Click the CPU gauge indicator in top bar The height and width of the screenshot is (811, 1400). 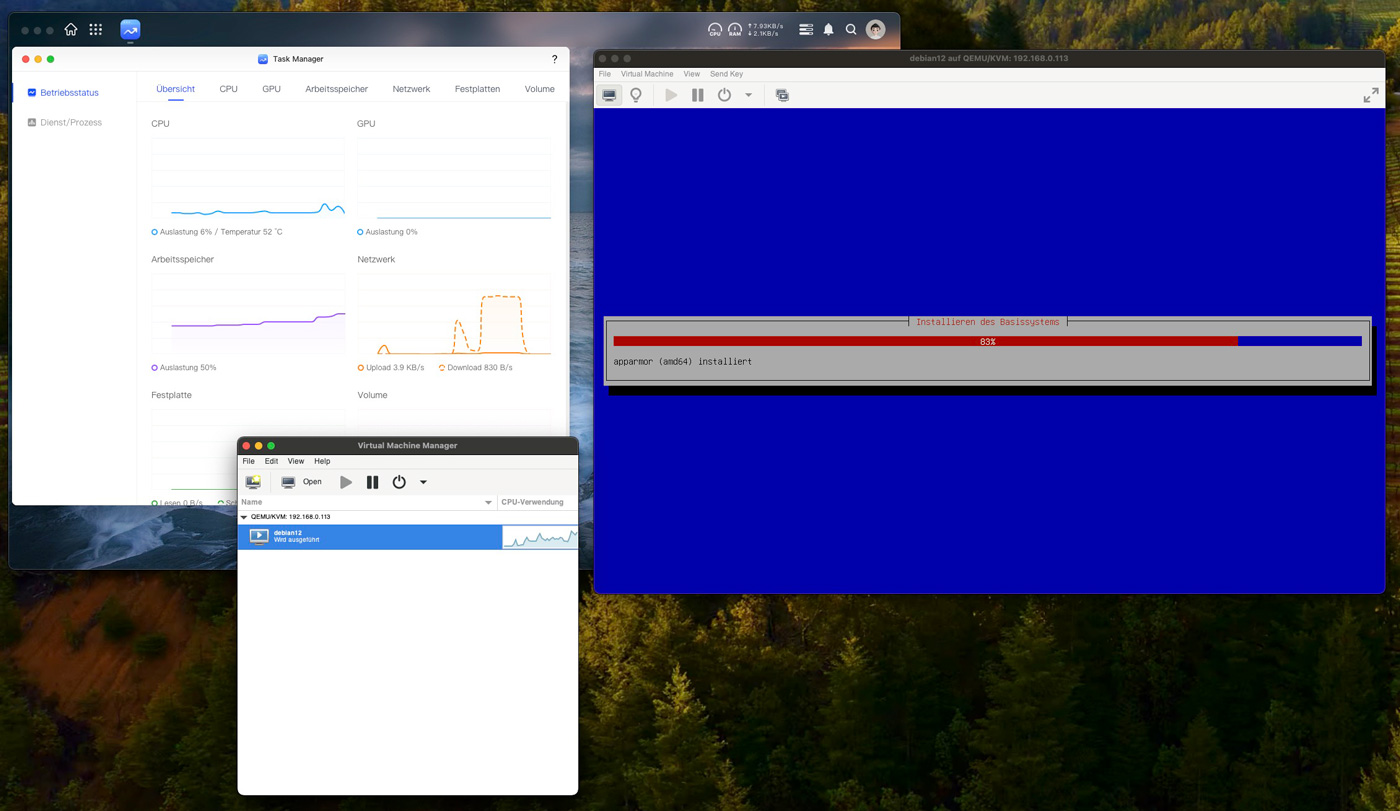point(715,30)
